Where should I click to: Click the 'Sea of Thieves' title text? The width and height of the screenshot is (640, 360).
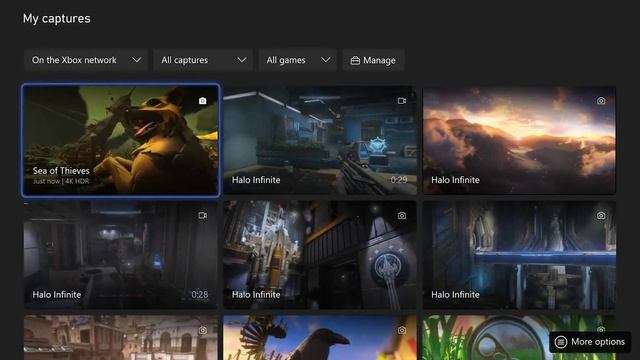pos(61,171)
